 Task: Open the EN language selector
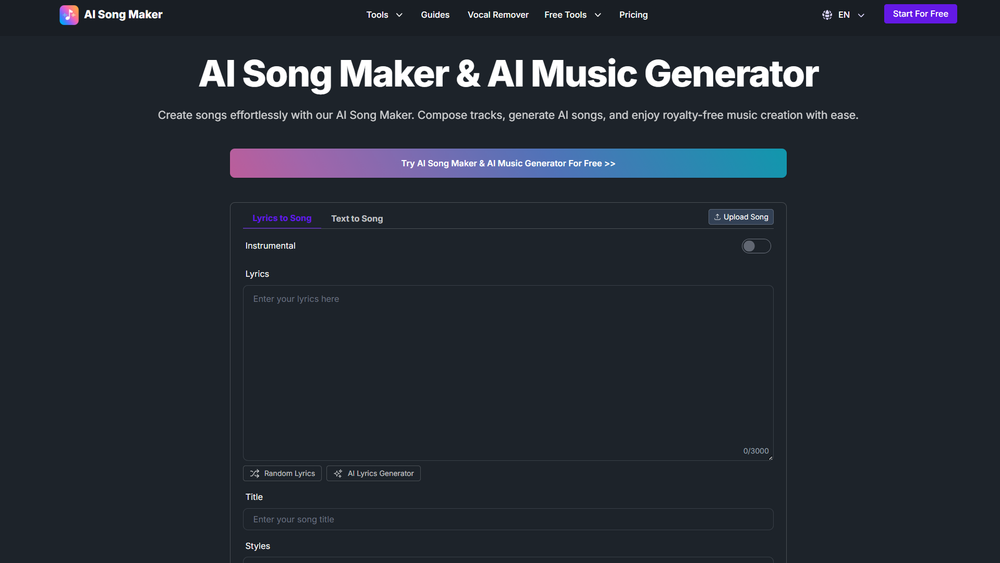click(843, 15)
